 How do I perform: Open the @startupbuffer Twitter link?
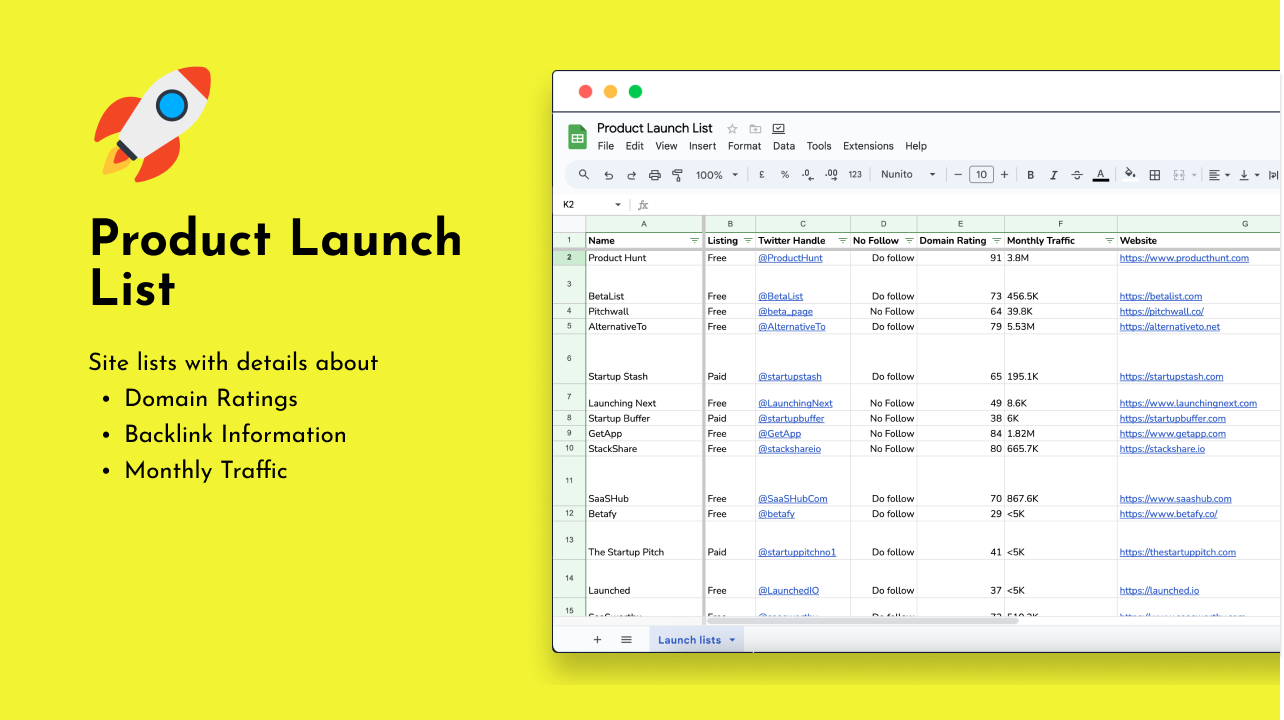[x=791, y=419]
